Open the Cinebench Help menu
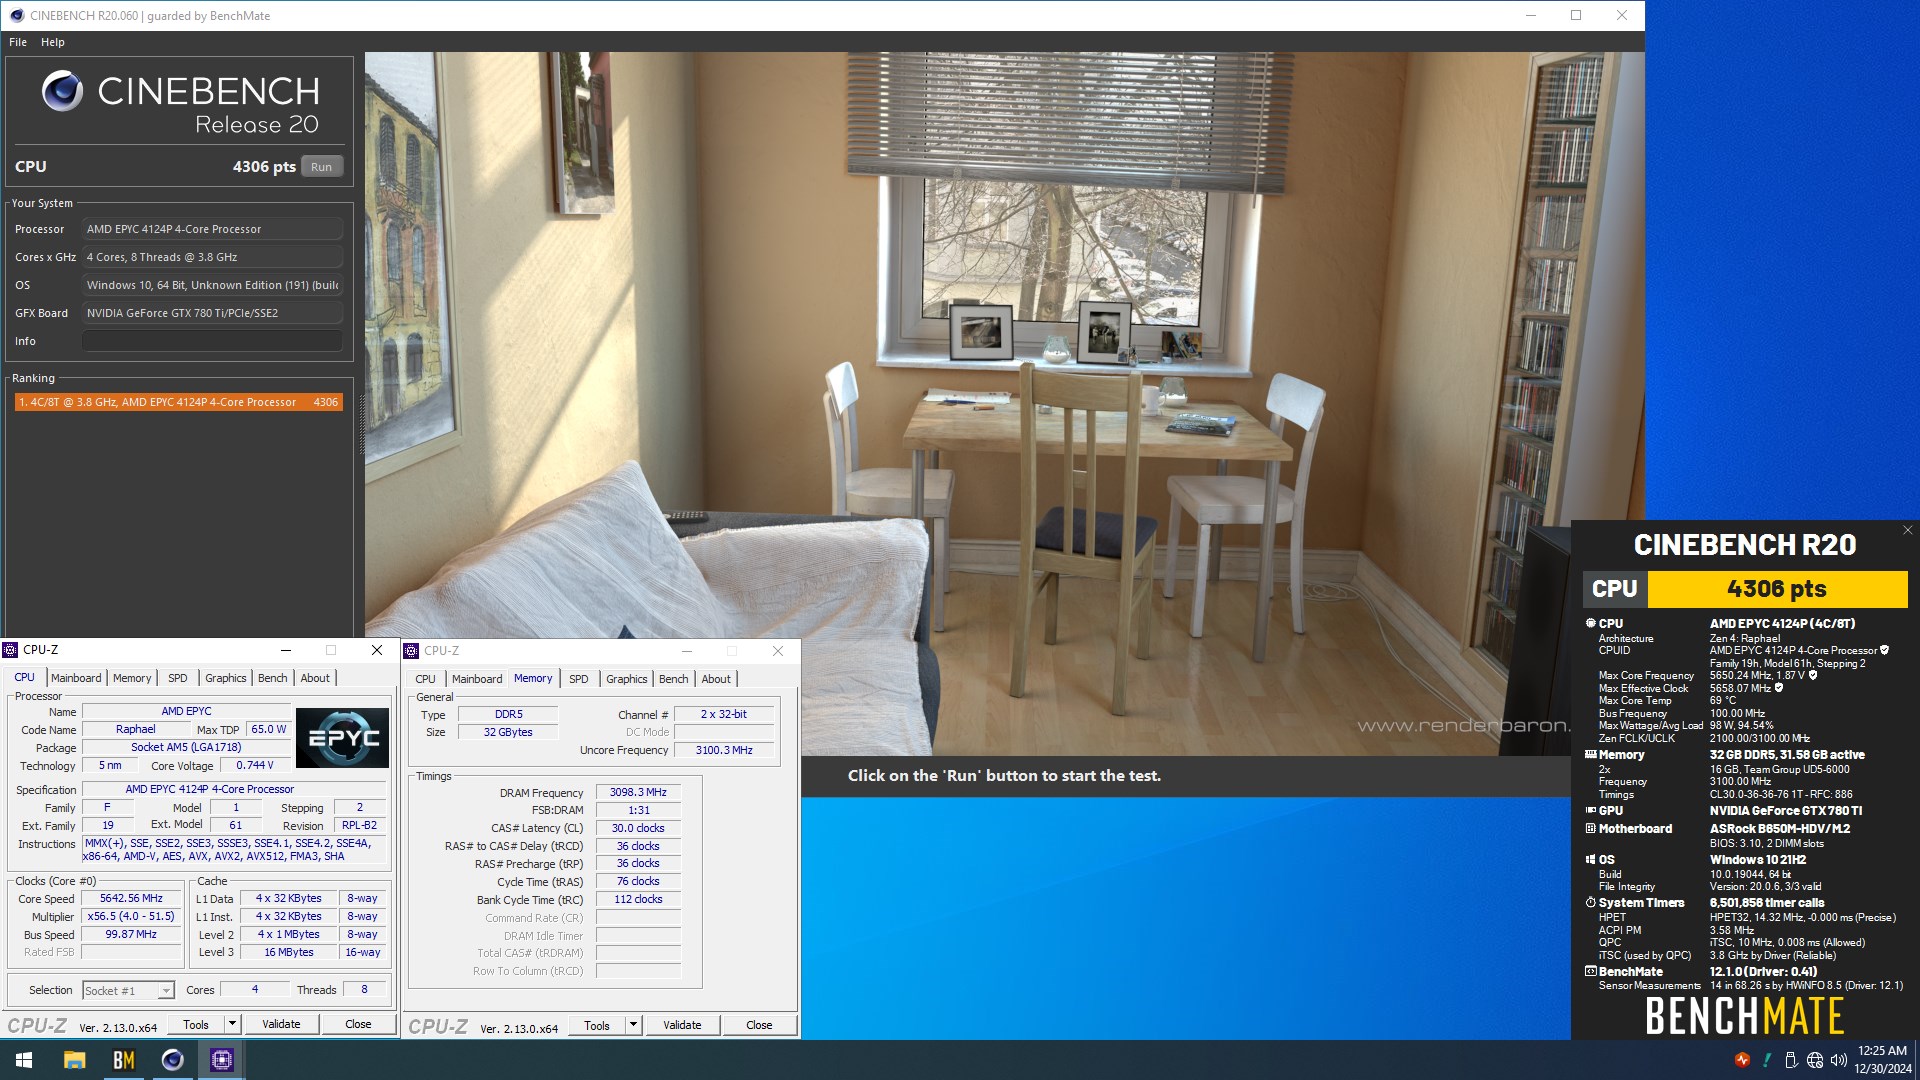Screen dimensions: 1920x1080 53,42
